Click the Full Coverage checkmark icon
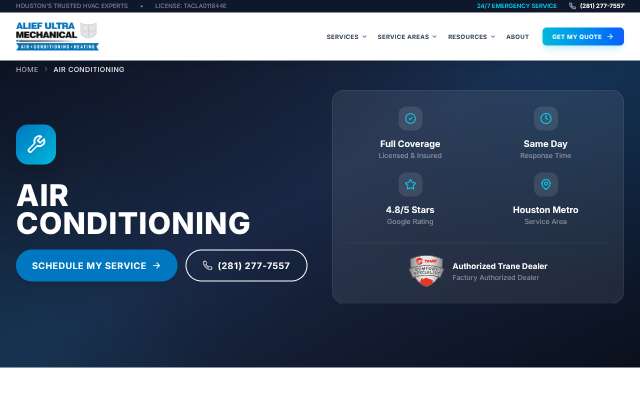Screen dimensions: 640x400 tap(410, 118)
